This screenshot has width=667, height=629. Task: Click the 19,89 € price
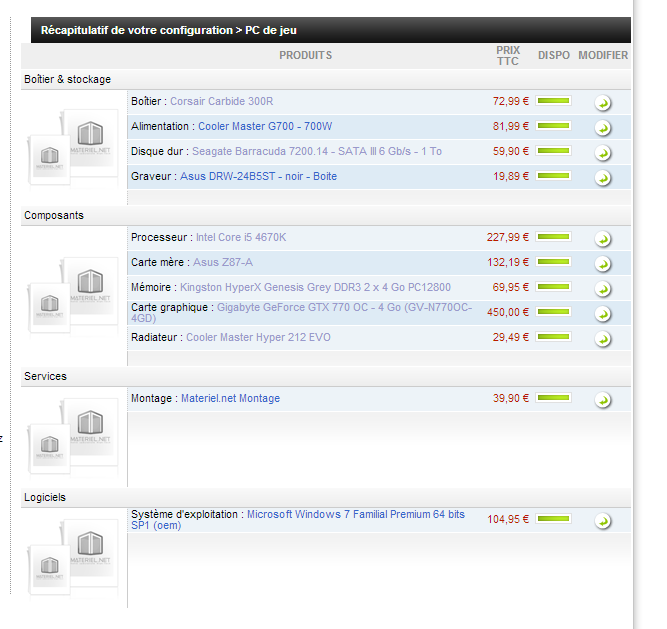(x=510, y=176)
